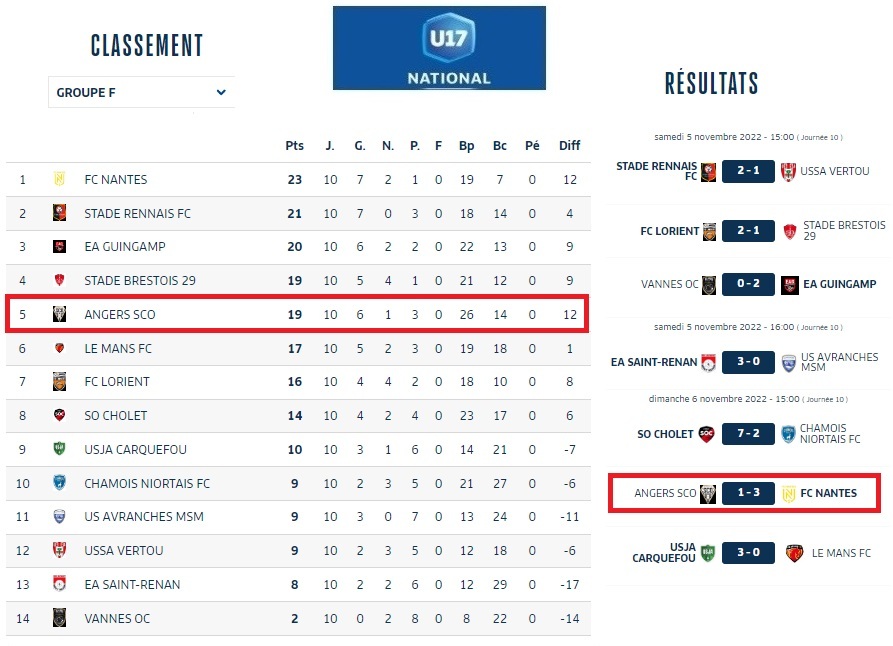Sort standings by Pts column header

point(294,146)
